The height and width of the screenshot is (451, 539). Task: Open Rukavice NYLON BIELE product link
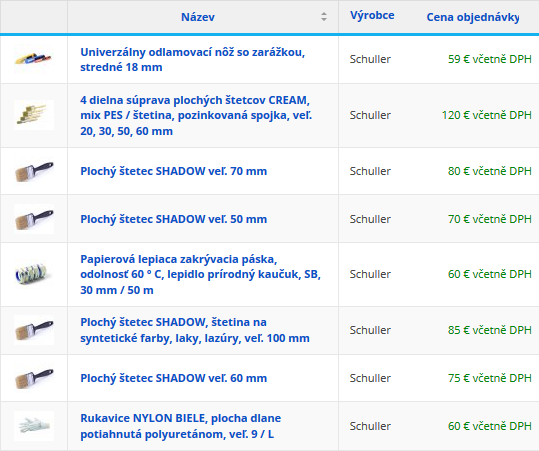click(x=180, y=426)
